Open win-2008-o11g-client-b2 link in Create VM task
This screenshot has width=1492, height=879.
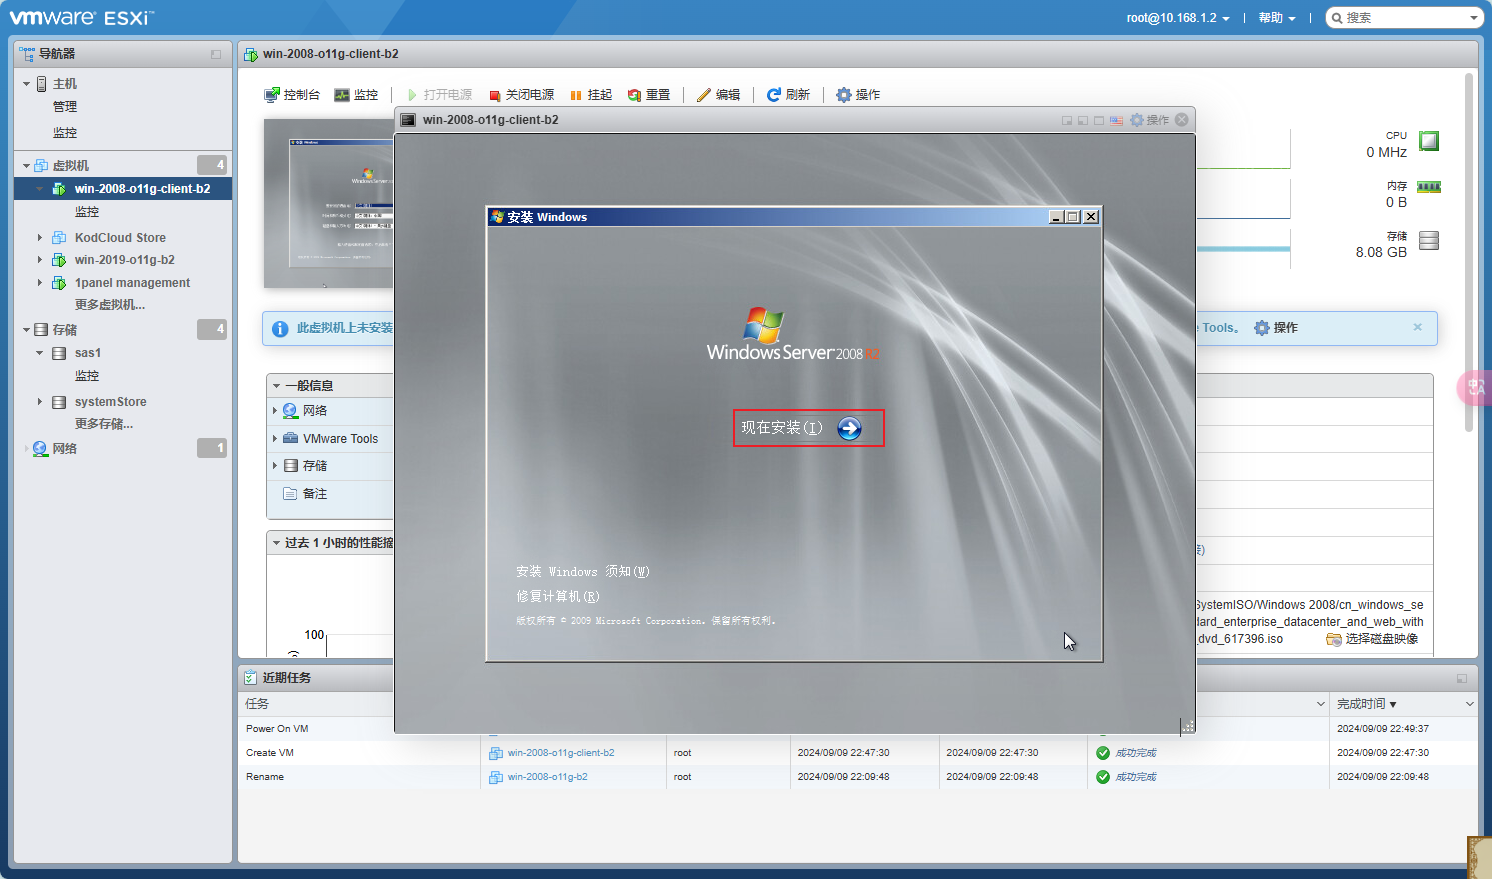click(x=560, y=753)
